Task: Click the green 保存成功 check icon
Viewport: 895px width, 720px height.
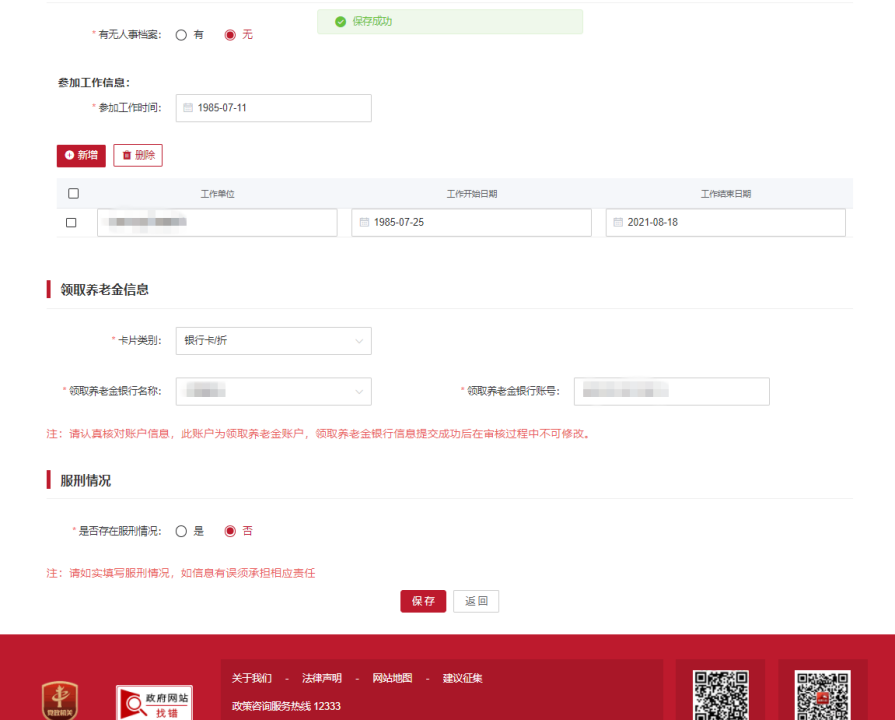Action: click(340, 21)
